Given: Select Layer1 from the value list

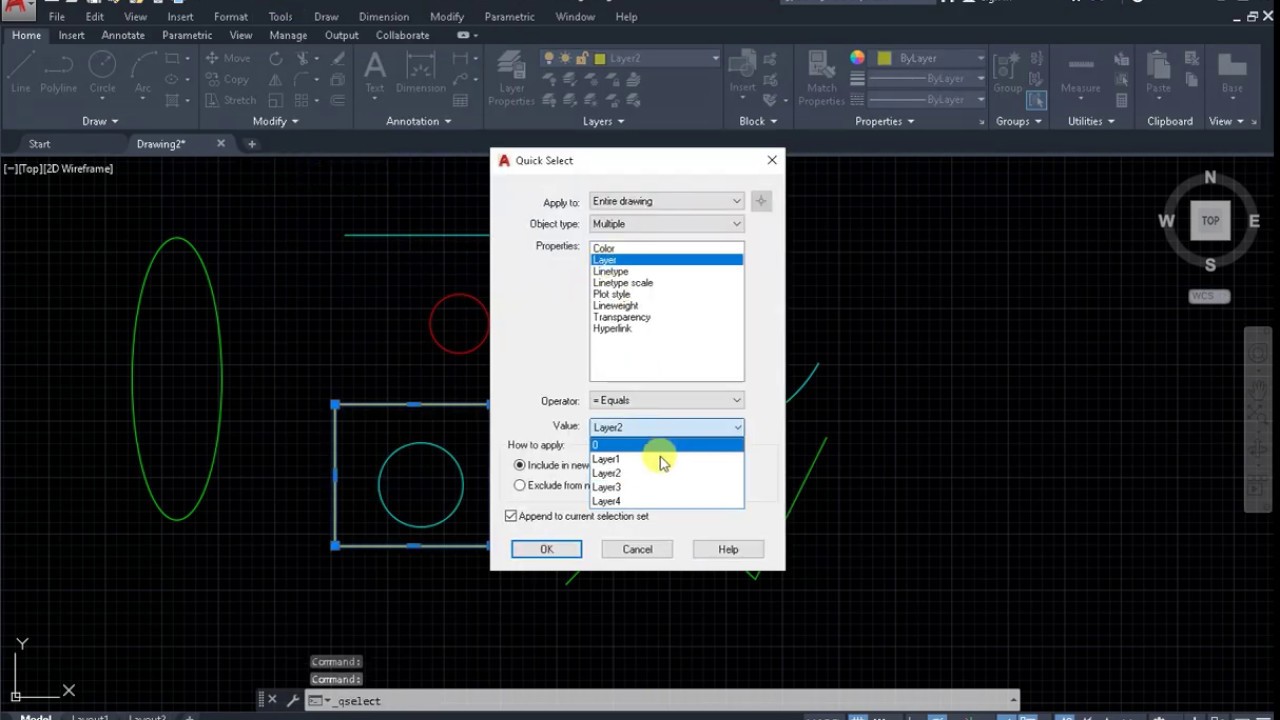Looking at the screenshot, I should click(667, 459).
